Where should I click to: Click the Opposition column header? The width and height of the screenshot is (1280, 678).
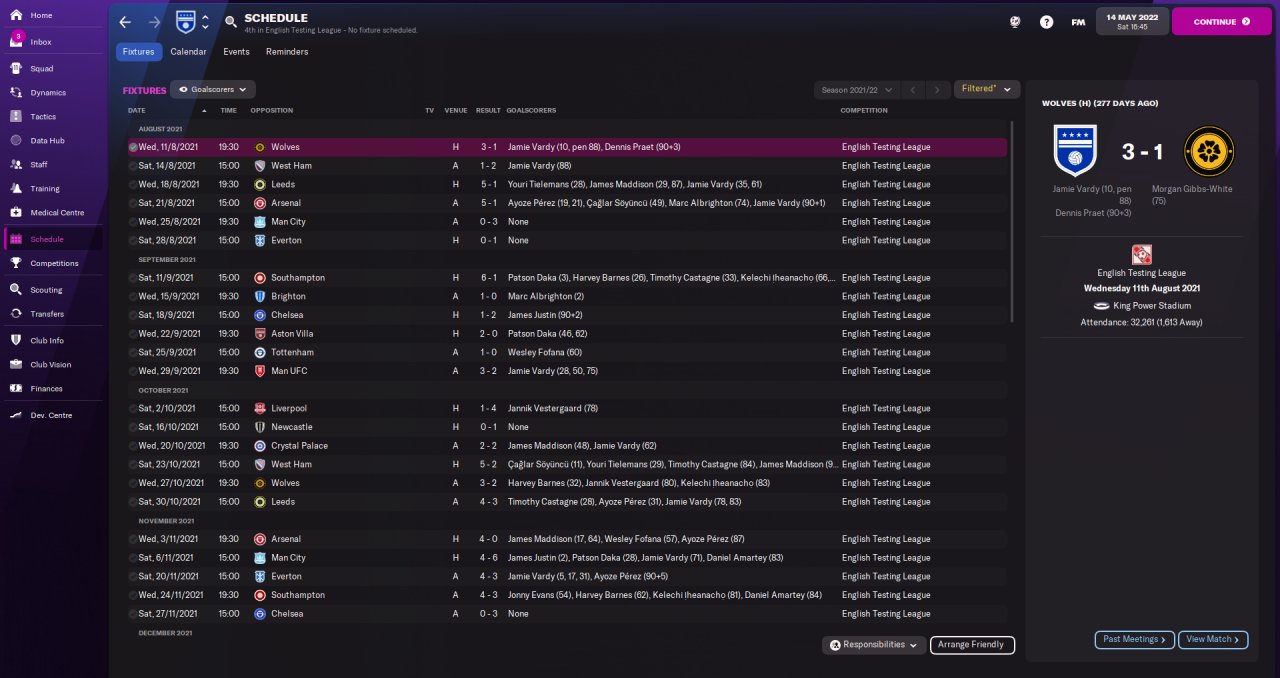(272, 110)
